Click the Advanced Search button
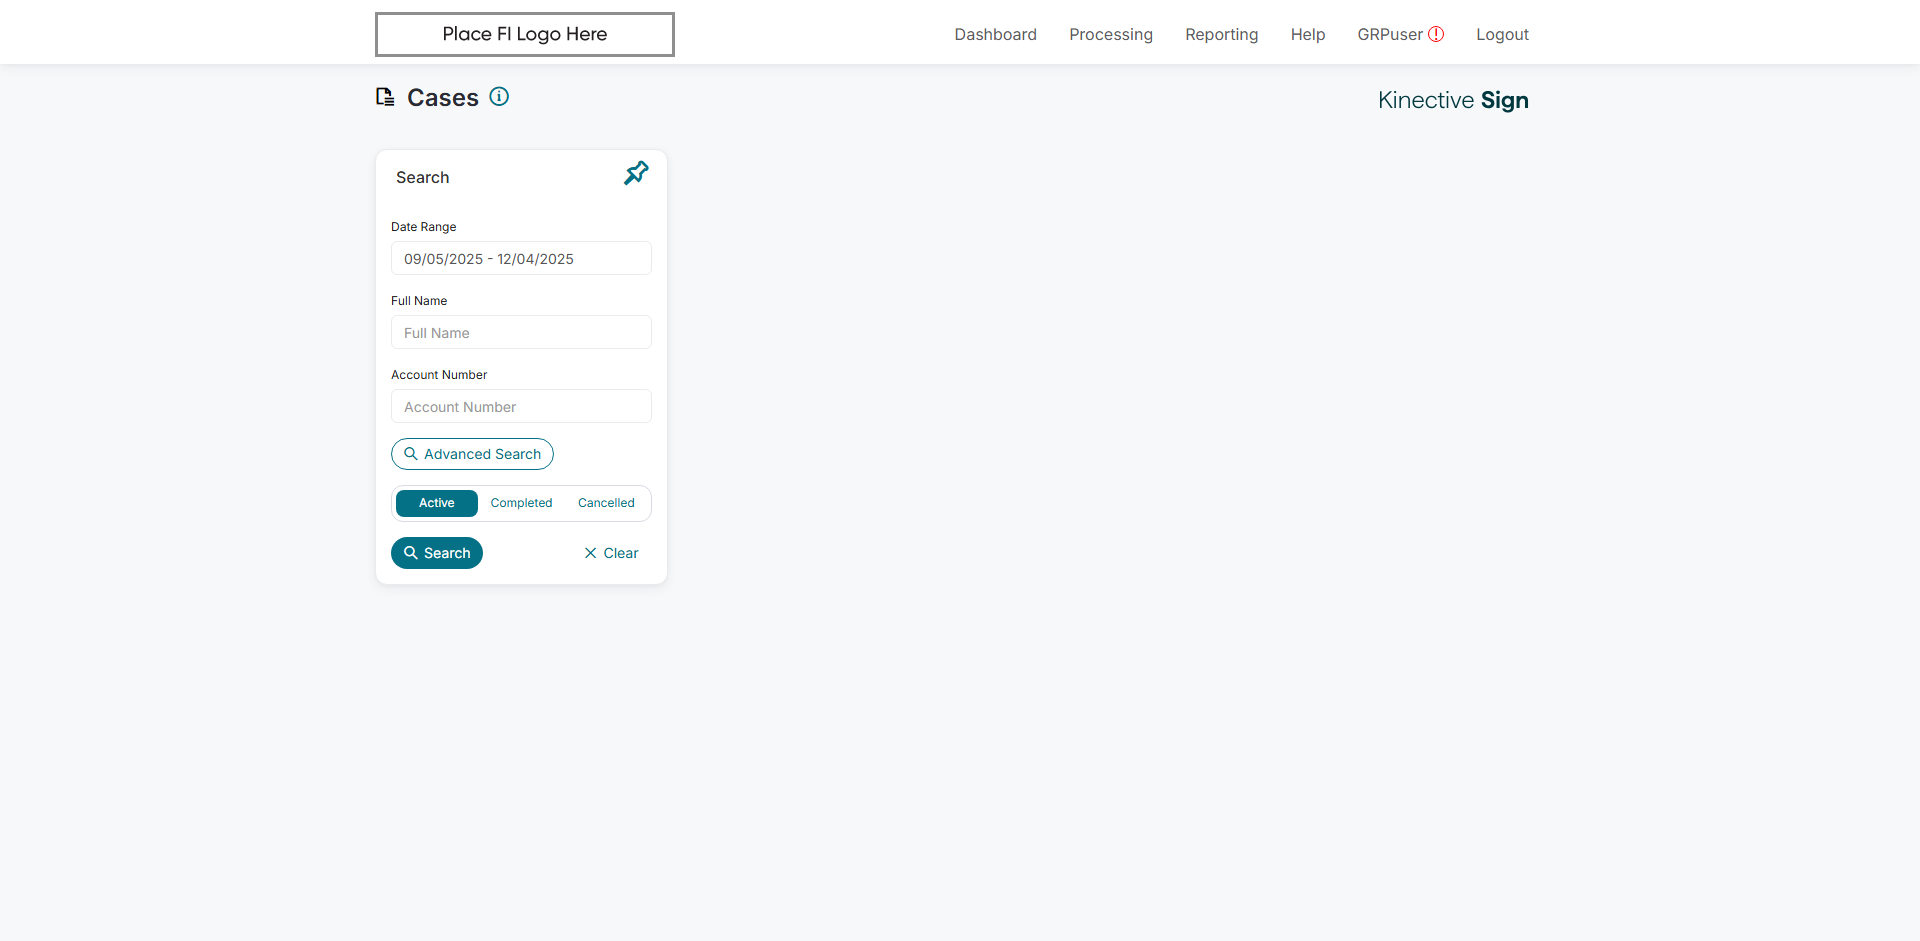Image resolution: width=1920 pixels, height=941 pixels. point(472,454)
